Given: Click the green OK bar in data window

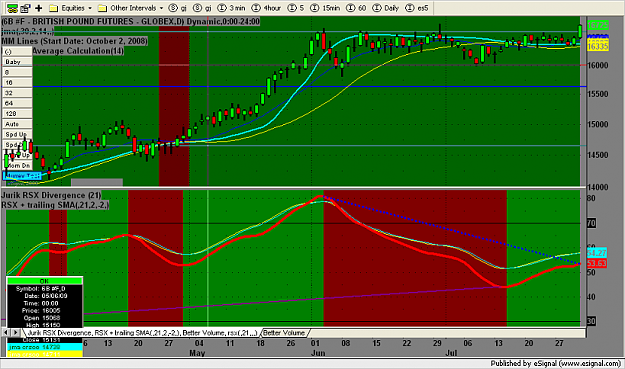Looking at the screenshot, I should point(44,281).
